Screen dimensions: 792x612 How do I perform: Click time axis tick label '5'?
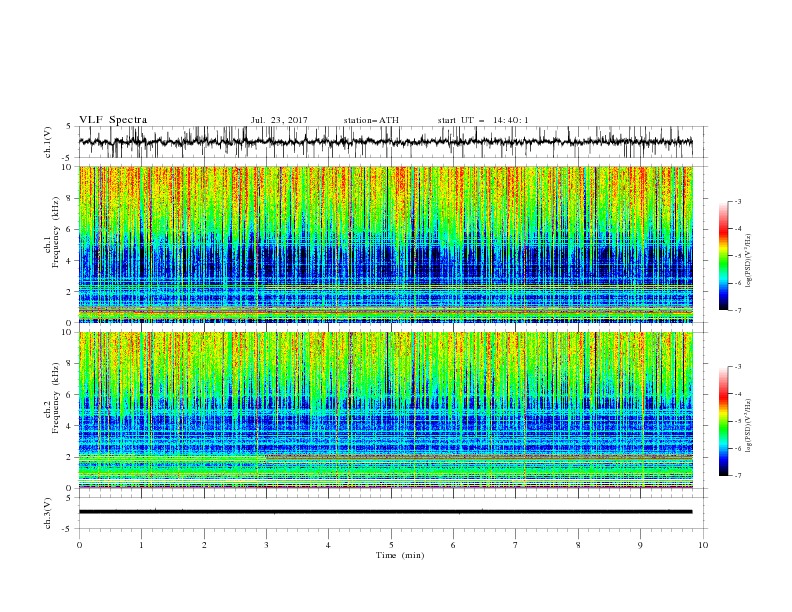[391, 545]
